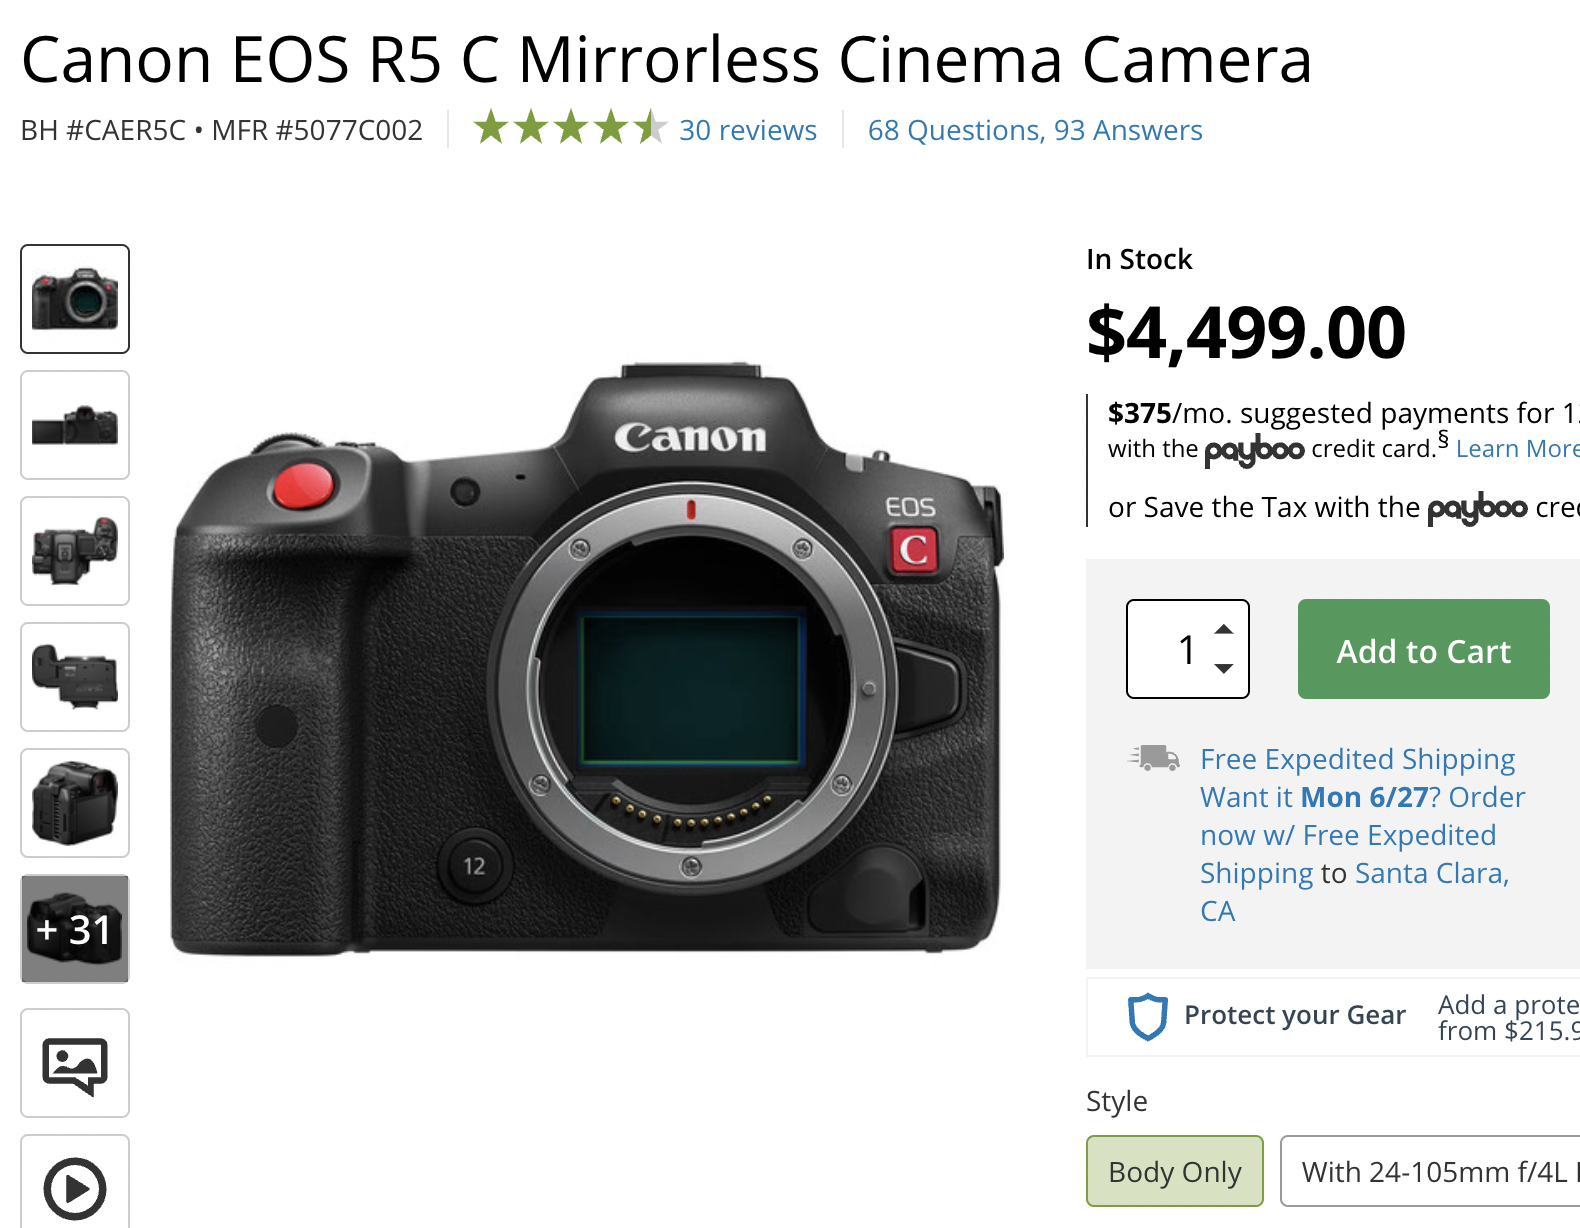This screenshot has width=1580, height=1228.
Task: Show more images via +31 thumbnail
Action: point(75,929)
